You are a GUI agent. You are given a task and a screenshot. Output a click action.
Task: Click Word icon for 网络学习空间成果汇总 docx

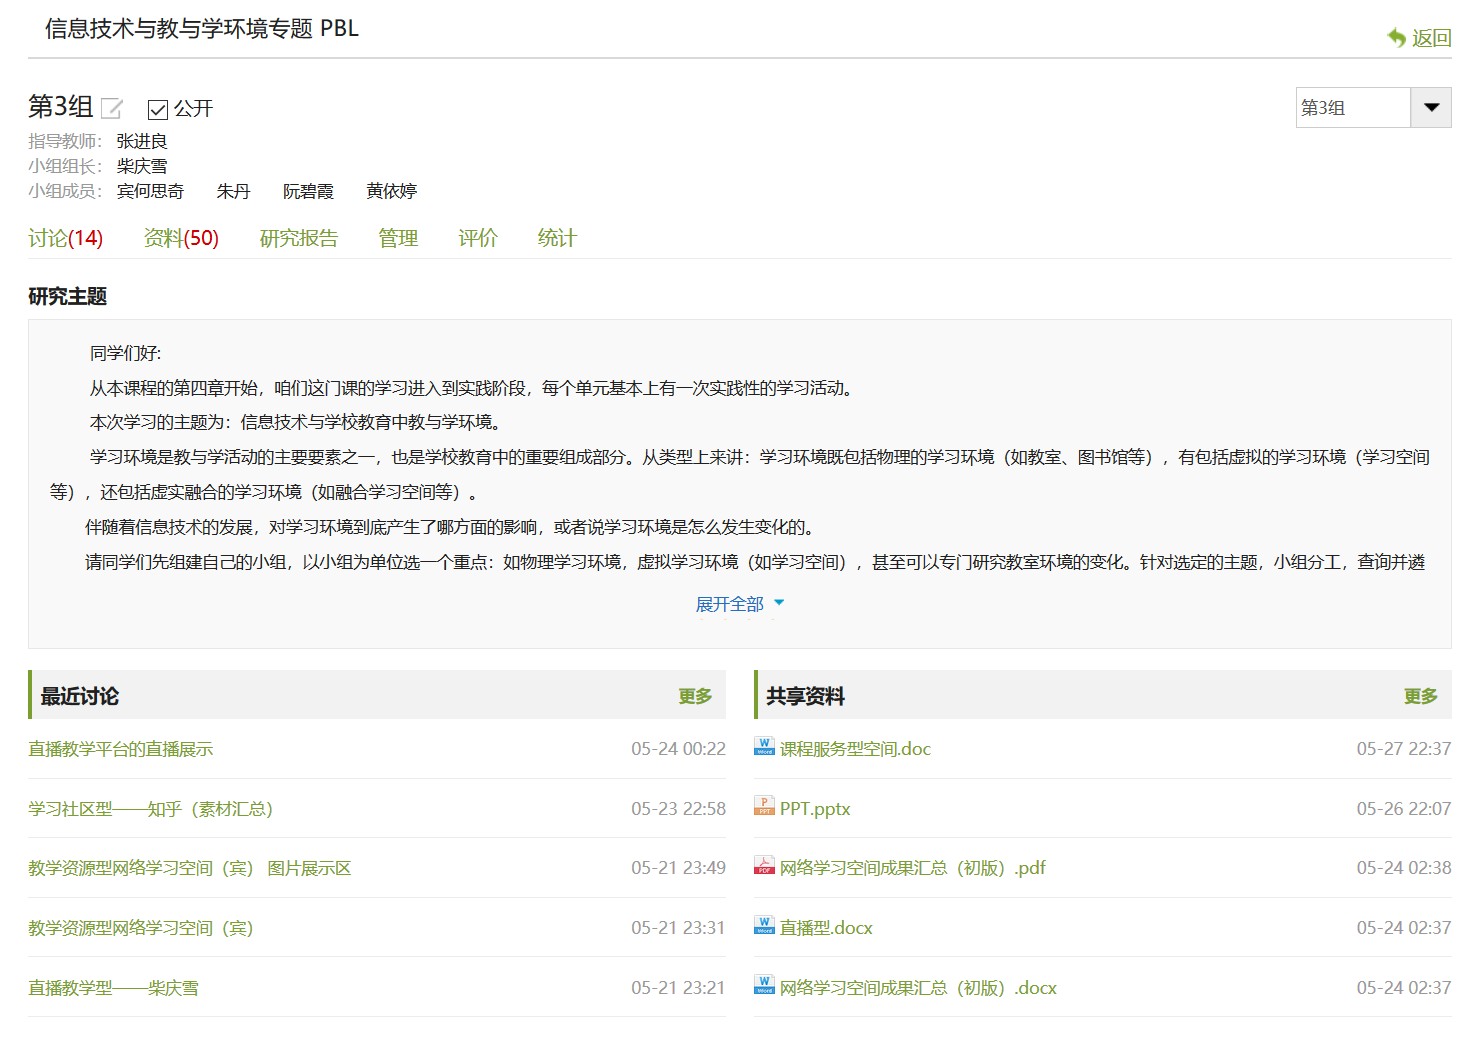pyautogui.click(x=764, y=986)
